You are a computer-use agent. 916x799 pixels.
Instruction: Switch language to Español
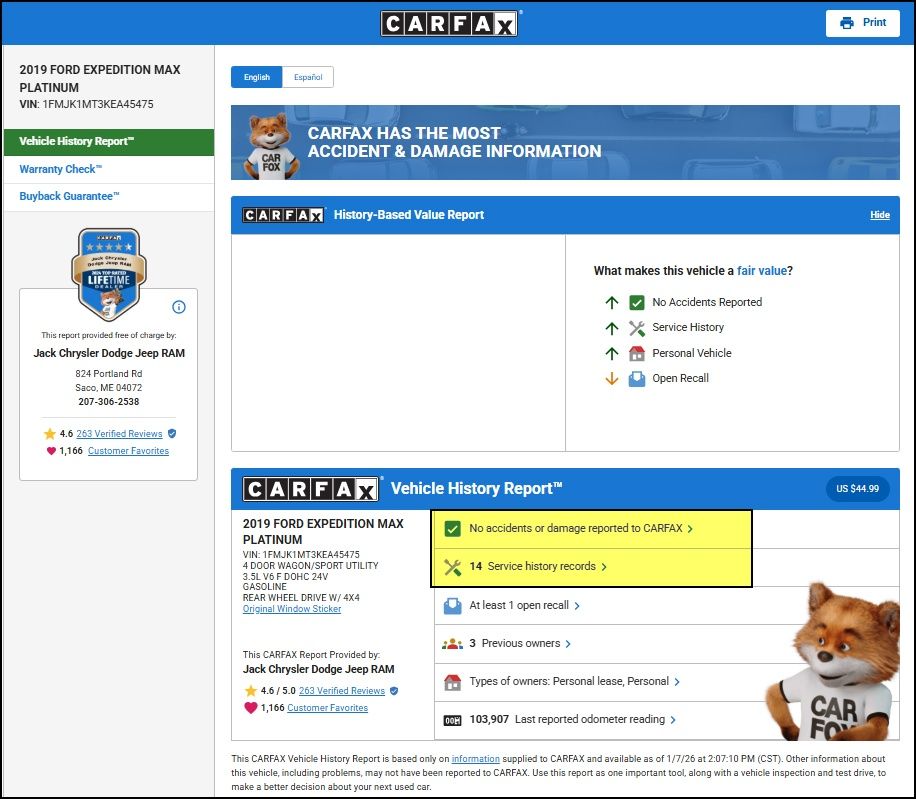tap(308, 77)
